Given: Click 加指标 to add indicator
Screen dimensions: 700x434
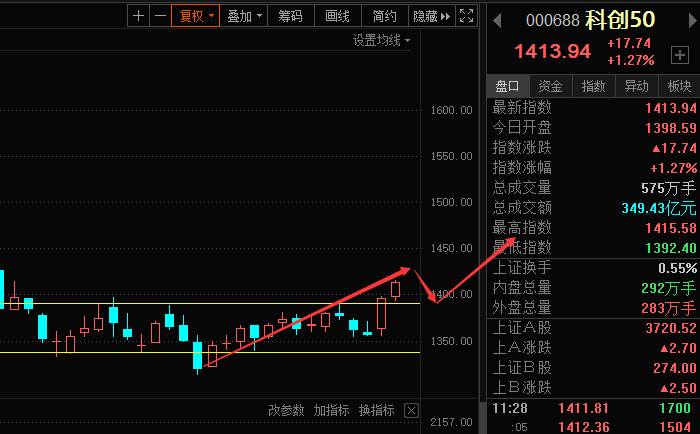Looking at the screenshot, I should click(331, 410).
